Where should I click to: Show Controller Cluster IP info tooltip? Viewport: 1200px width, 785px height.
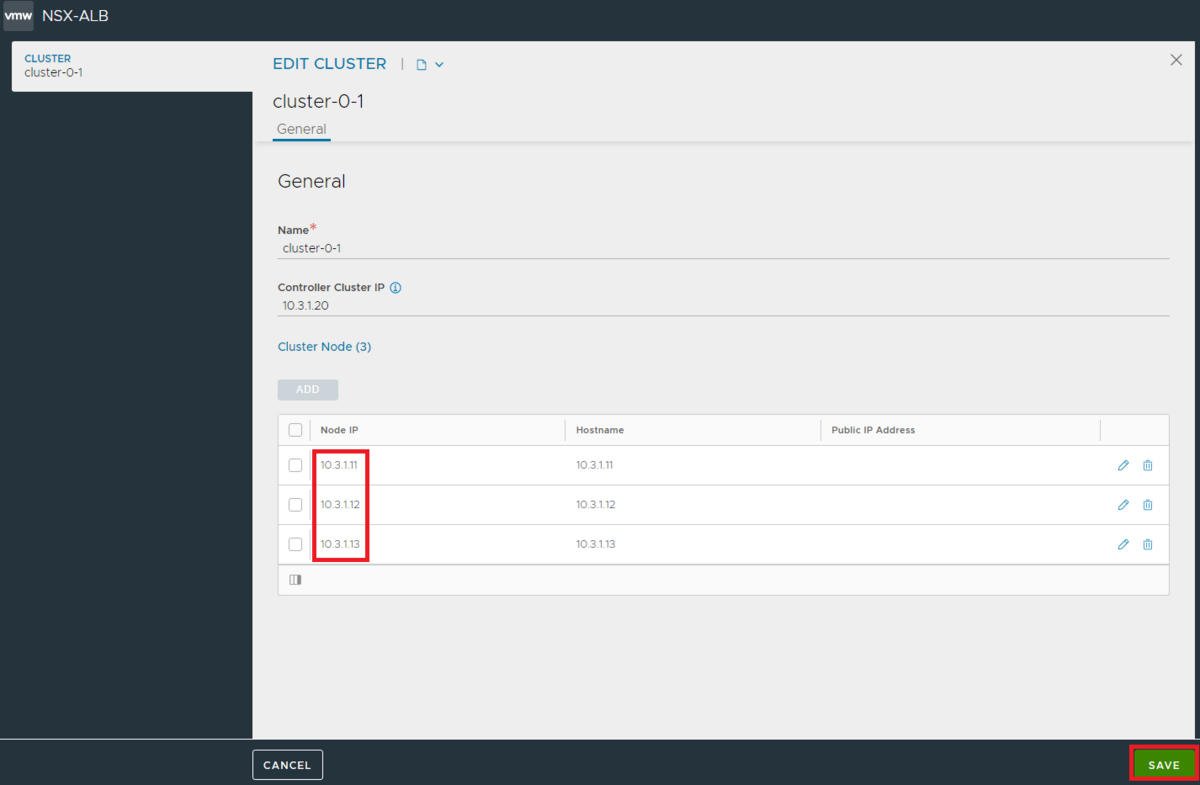[395, 288]
